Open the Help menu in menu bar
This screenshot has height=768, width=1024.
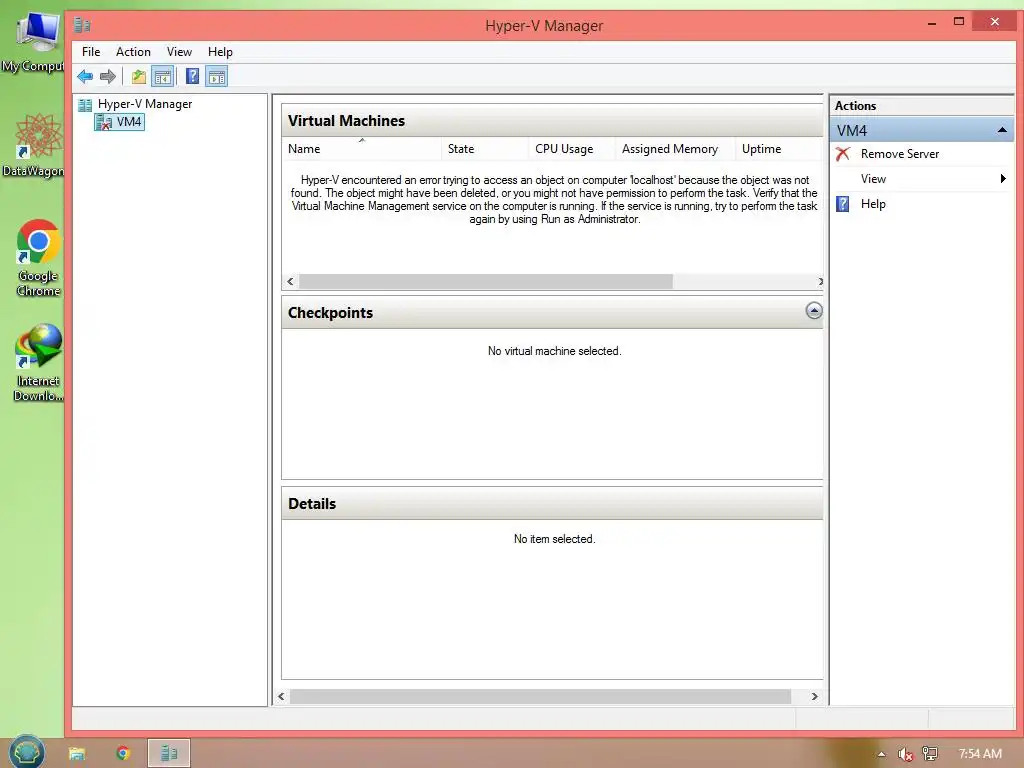(220, 52)
